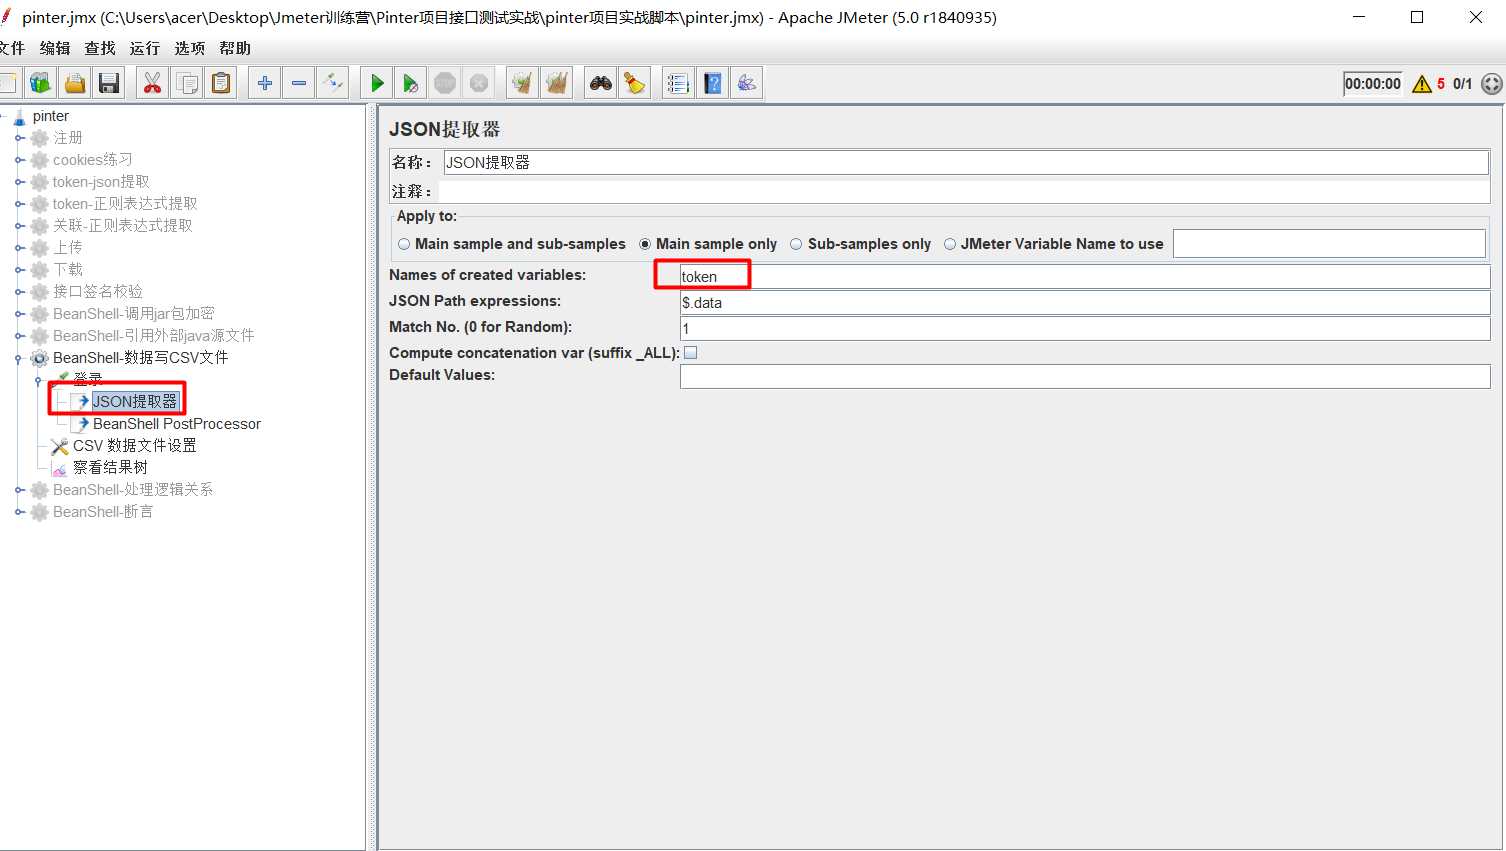Open the 运行 menu
The image size is (1506, 851).
(145, 48)
